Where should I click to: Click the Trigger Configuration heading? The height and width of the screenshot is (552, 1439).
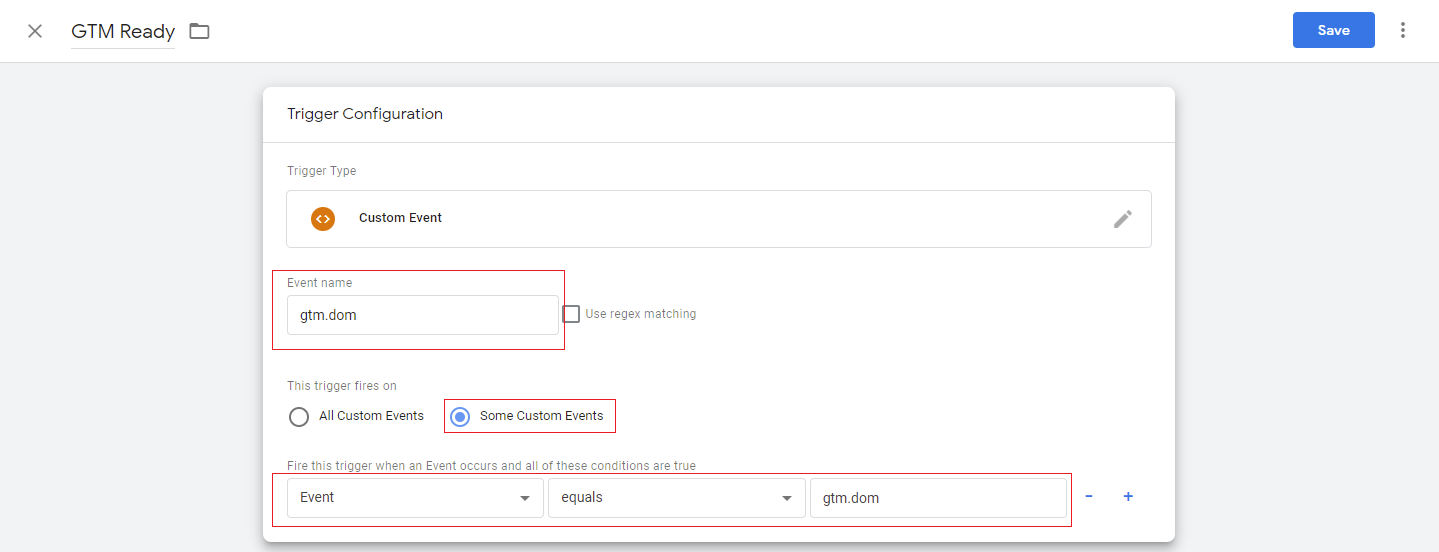pyautogui.click(x=365, y=114)
